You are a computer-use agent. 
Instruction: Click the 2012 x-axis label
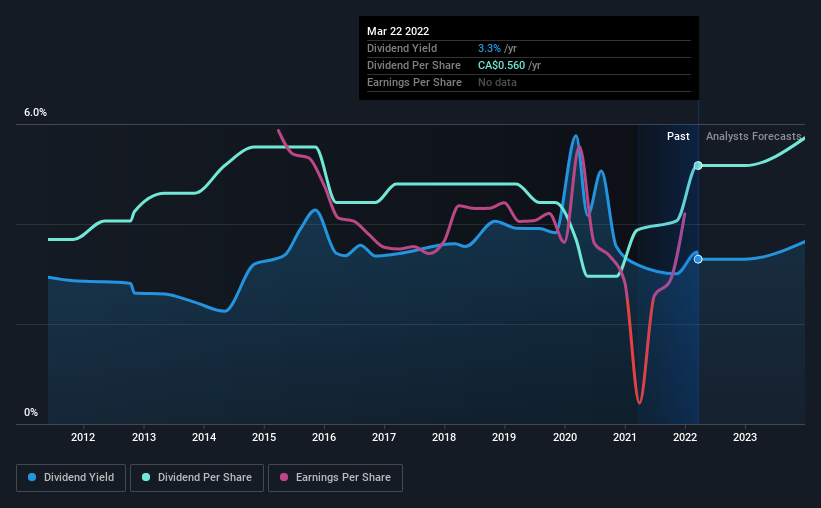[83, 437]
